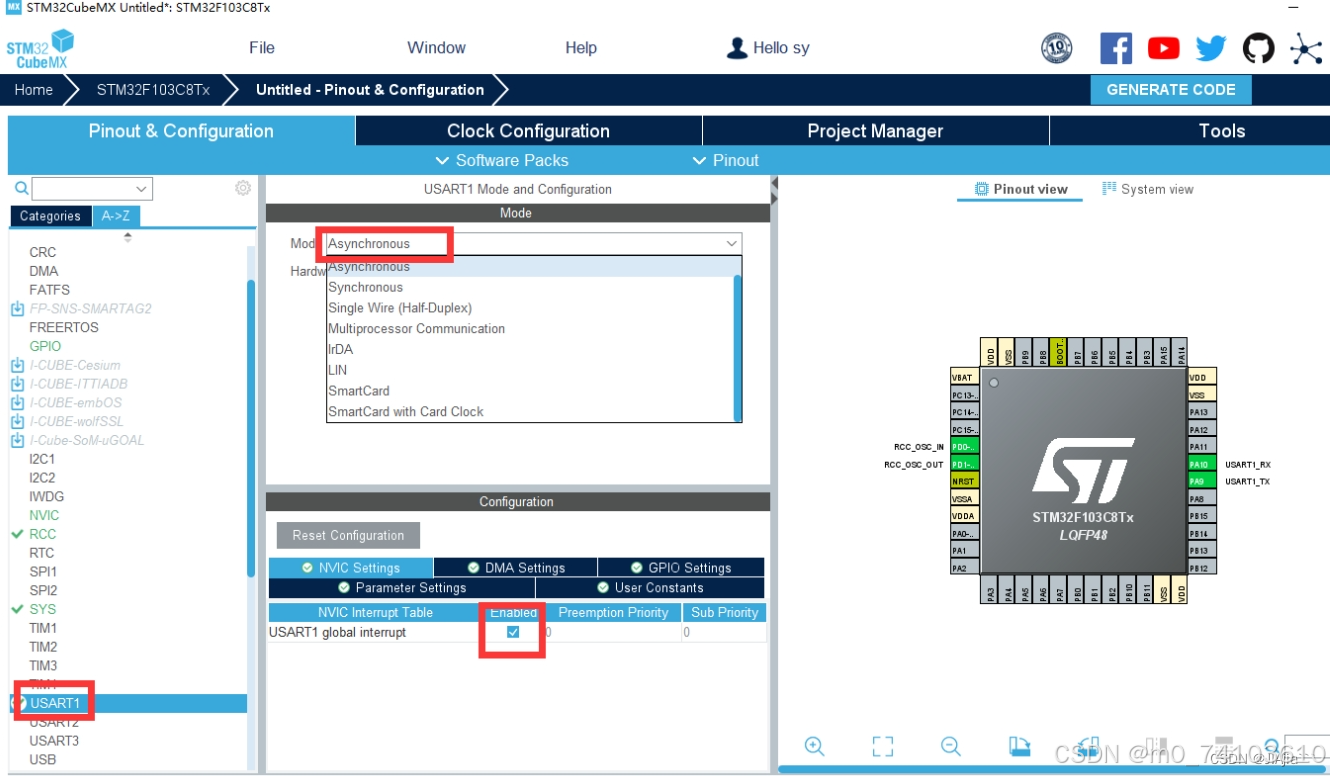Click the ST logo on the chip

pos(1083,470)
